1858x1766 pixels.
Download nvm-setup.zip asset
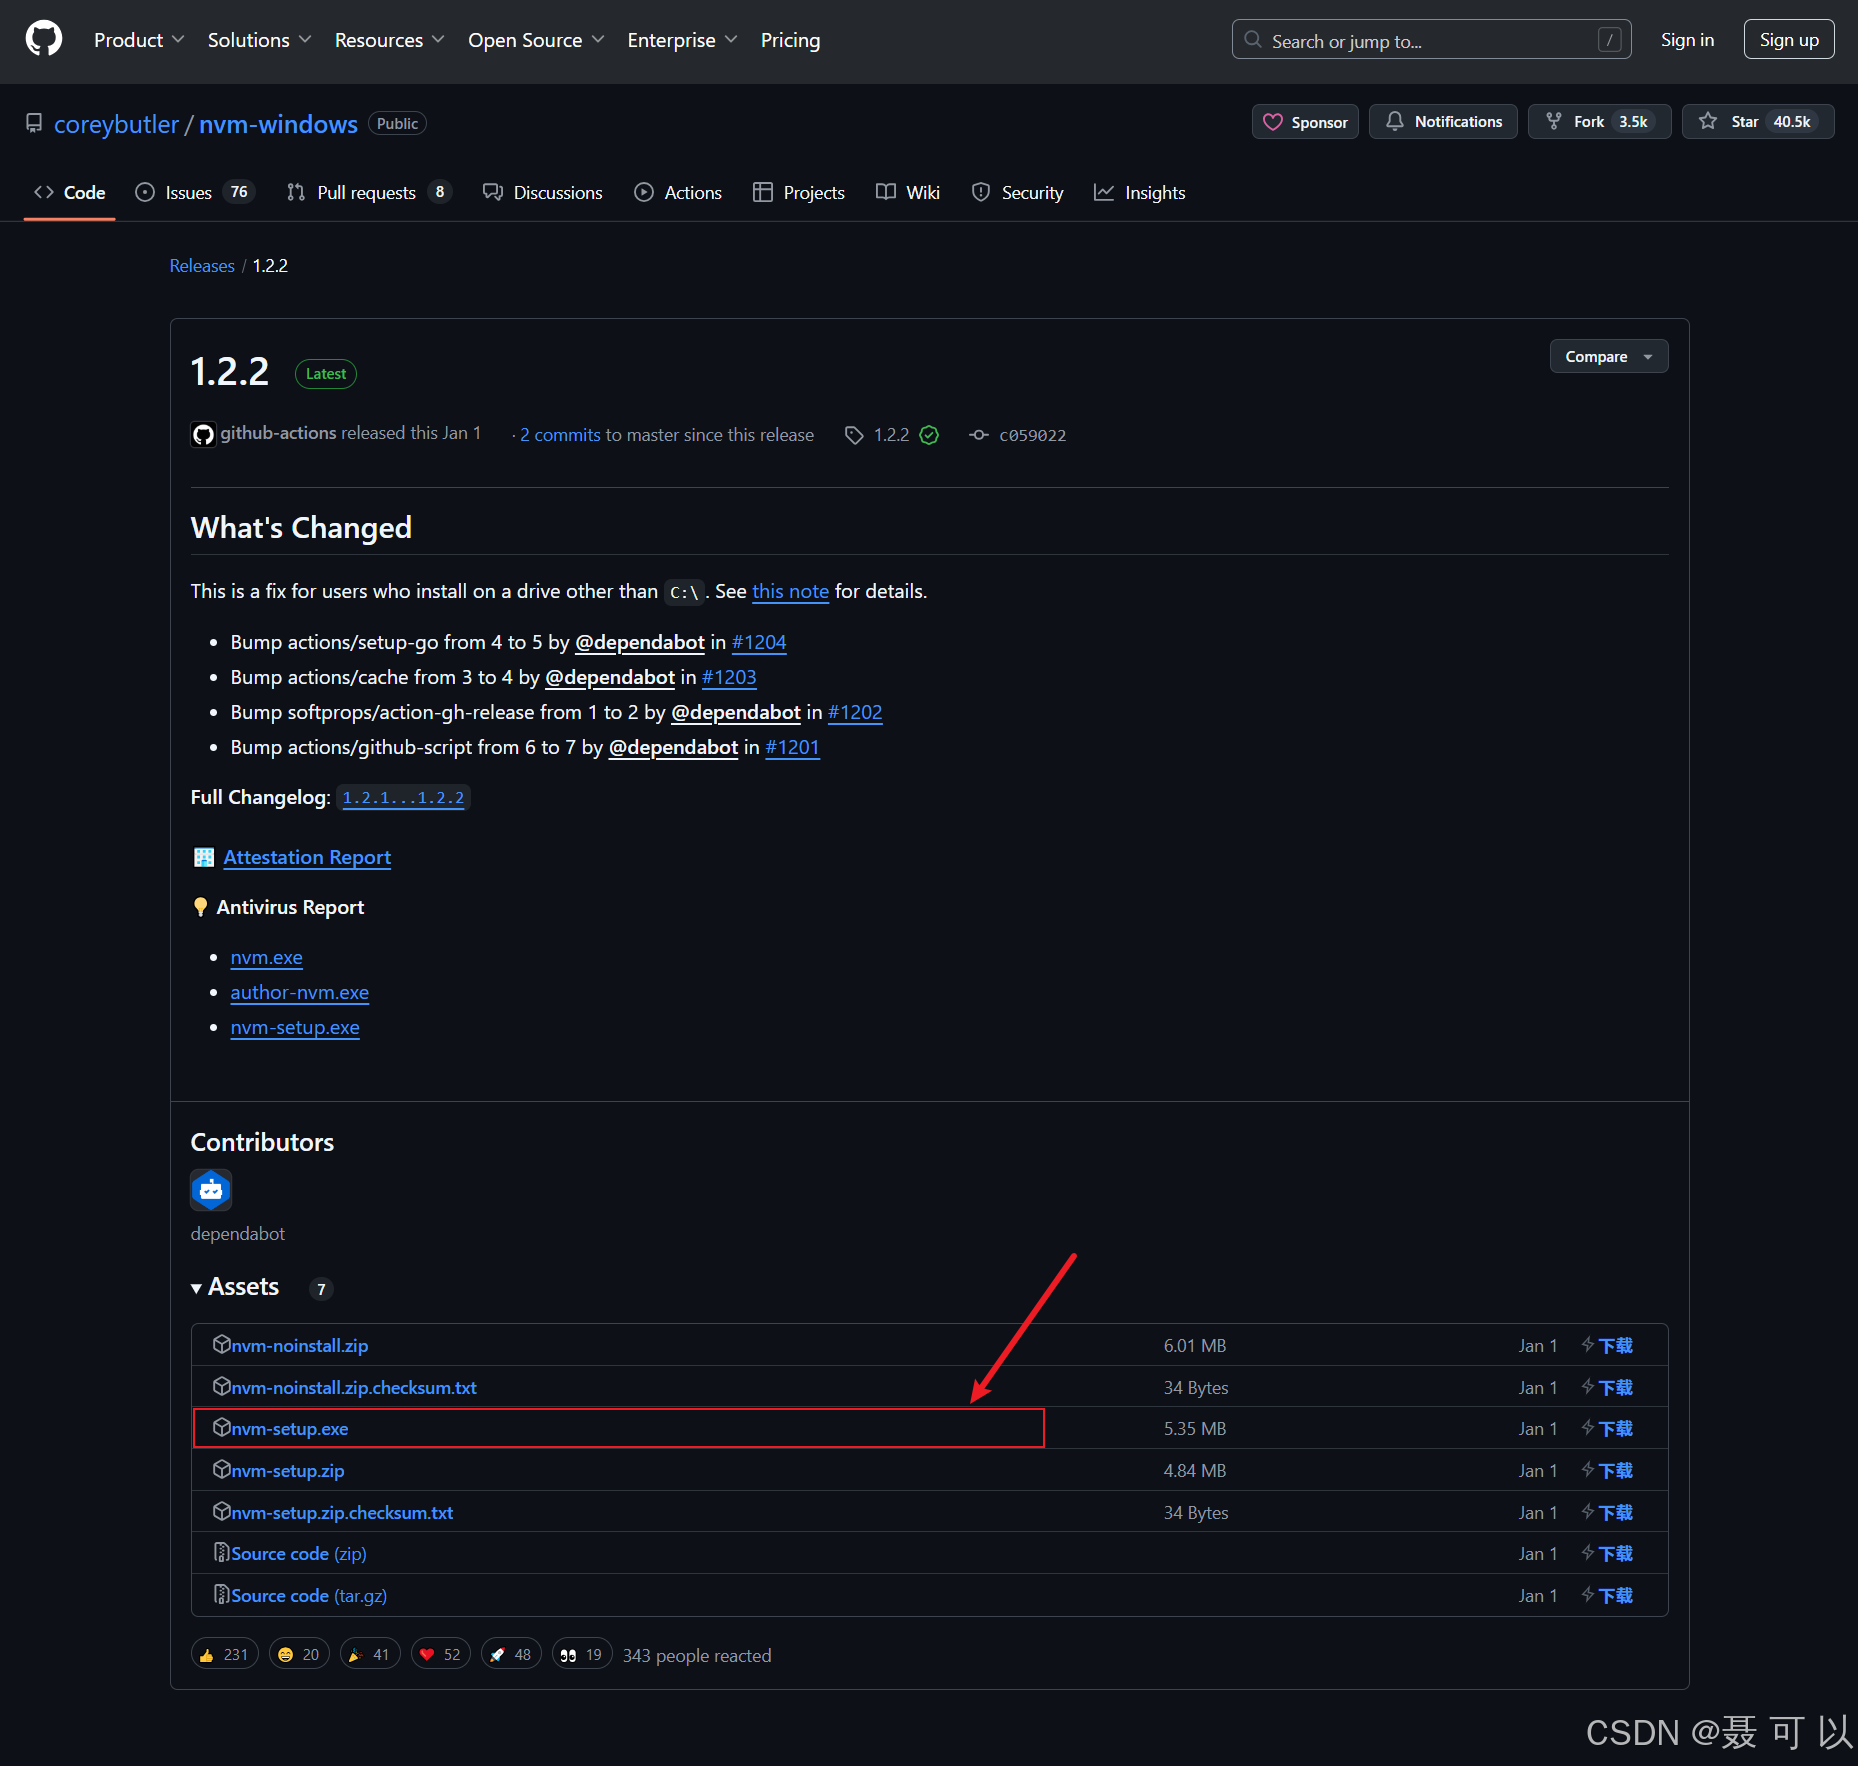click(x=287, y=1471)
